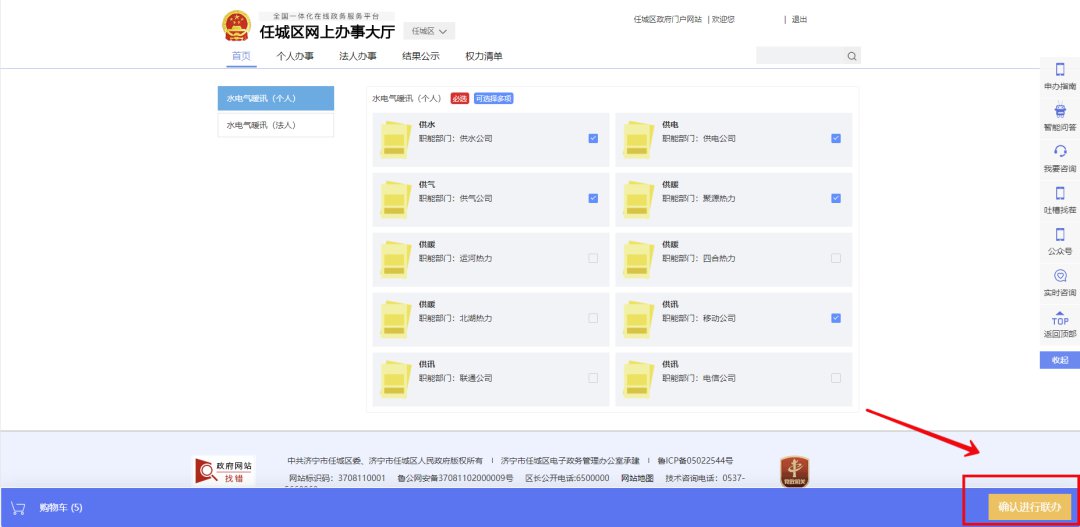
Task: Open 智能问答 robot assistant icon
Action: pyautogui.click(x=1060, y=111)
